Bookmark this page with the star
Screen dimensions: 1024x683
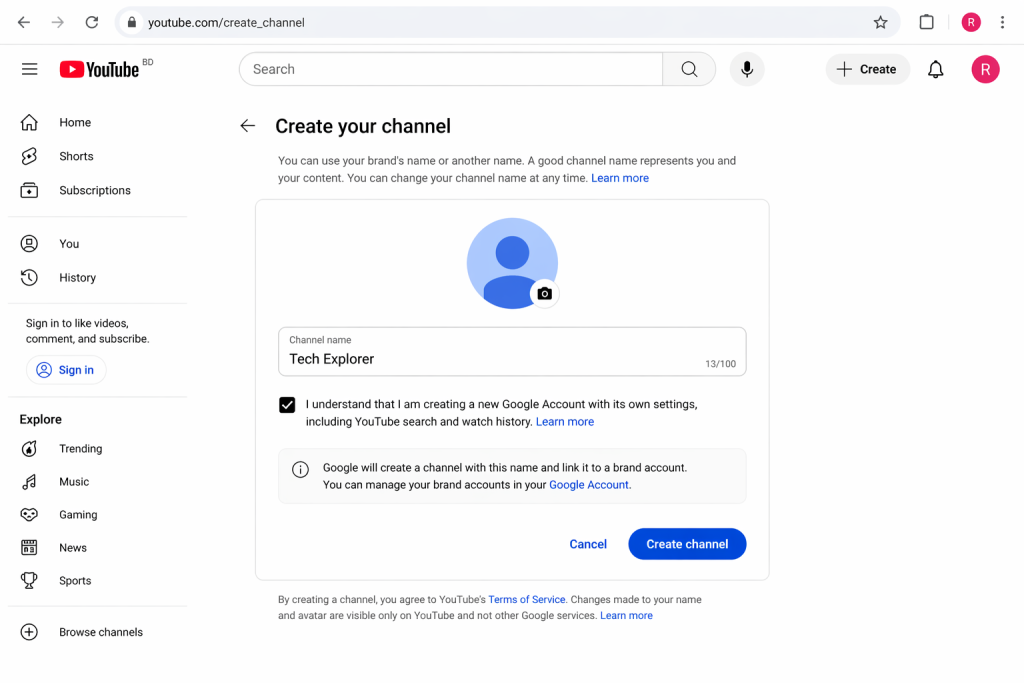[x=880, y=22]
